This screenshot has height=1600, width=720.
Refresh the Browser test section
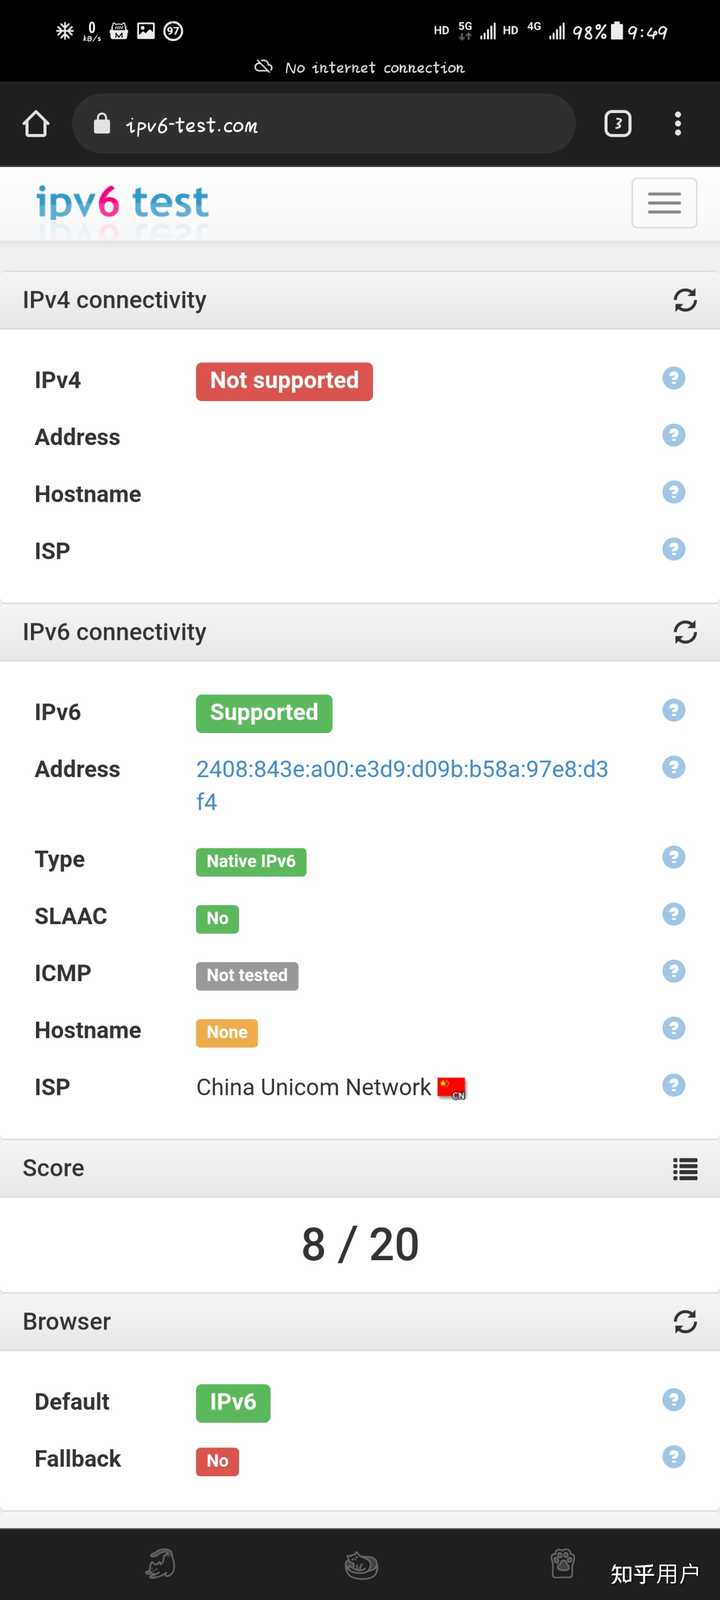(685, 1321)
